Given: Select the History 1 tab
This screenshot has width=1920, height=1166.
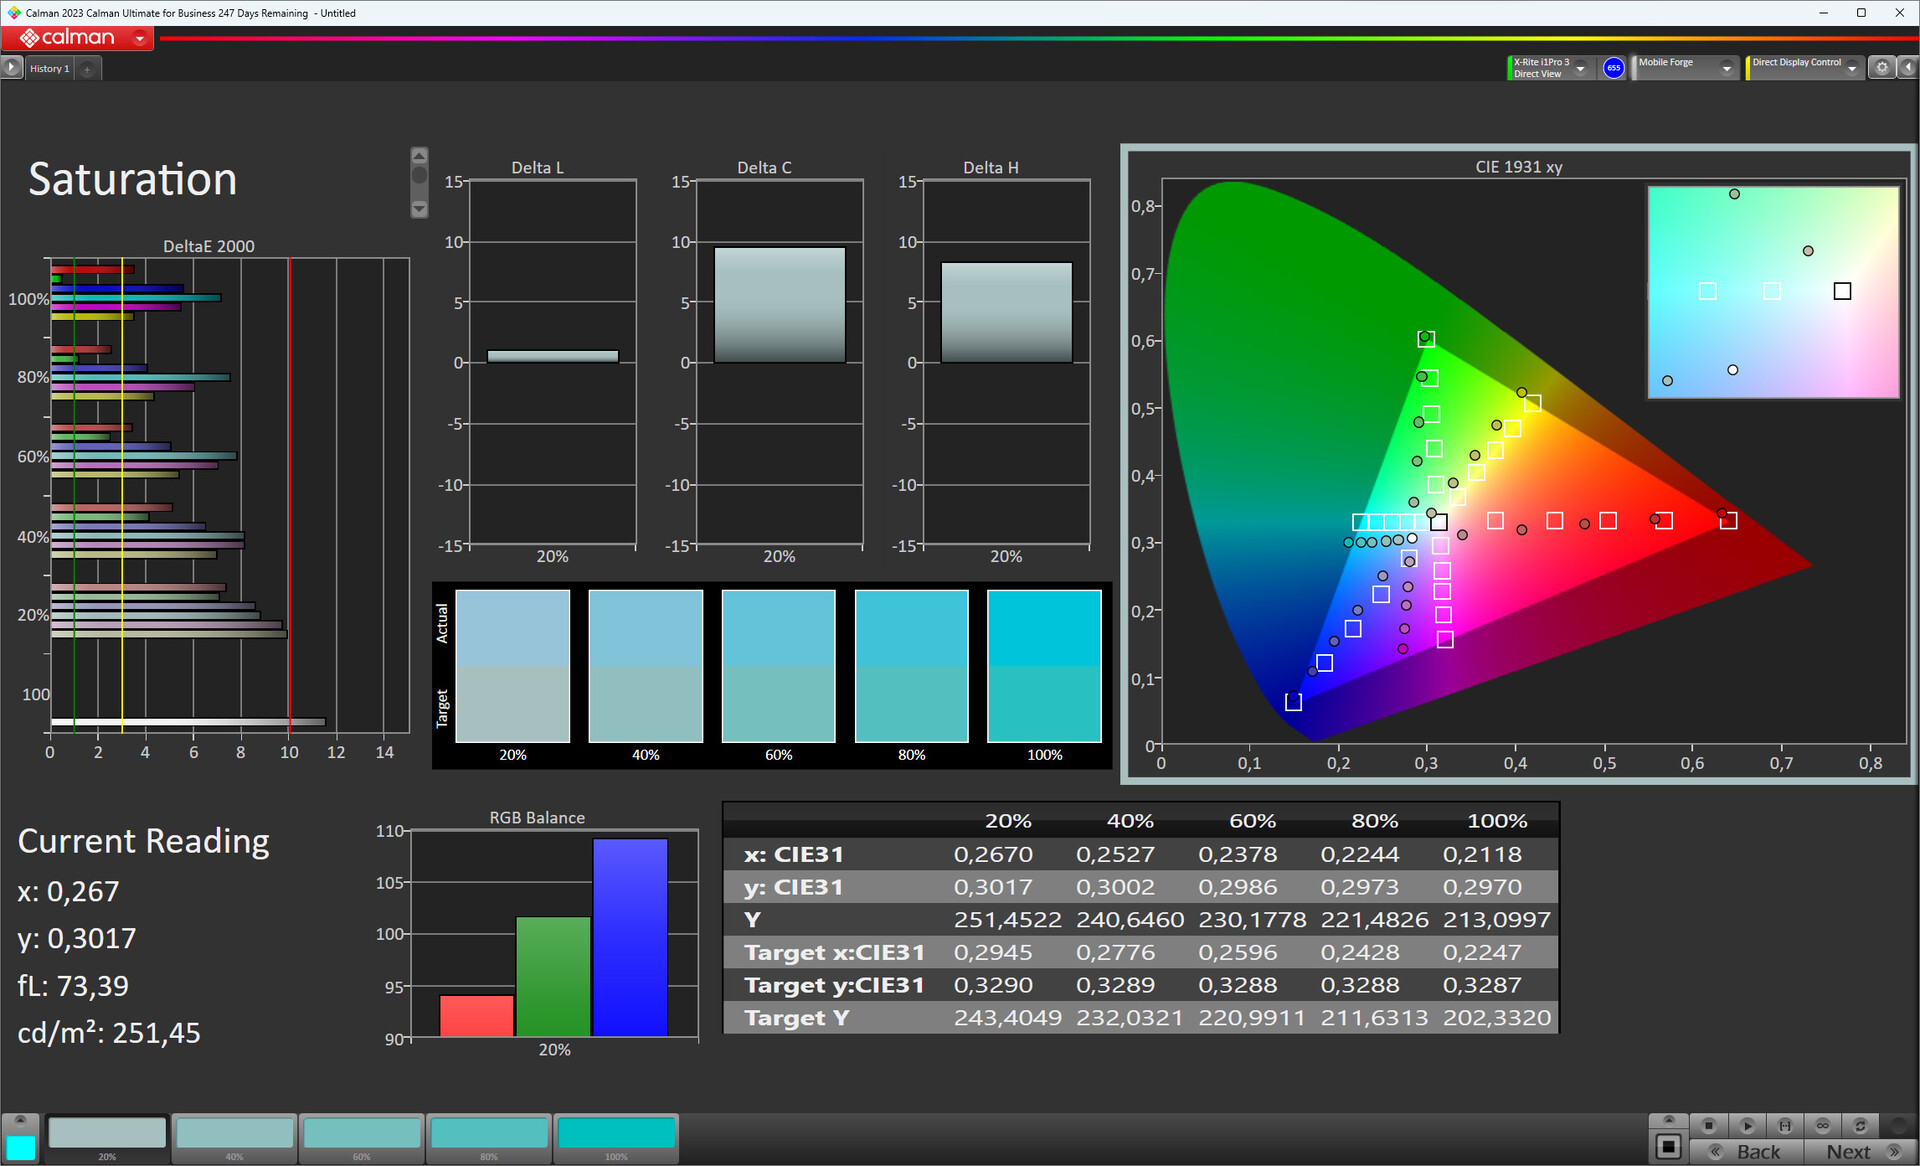Looking at the screenshot, I should (49, 68).
